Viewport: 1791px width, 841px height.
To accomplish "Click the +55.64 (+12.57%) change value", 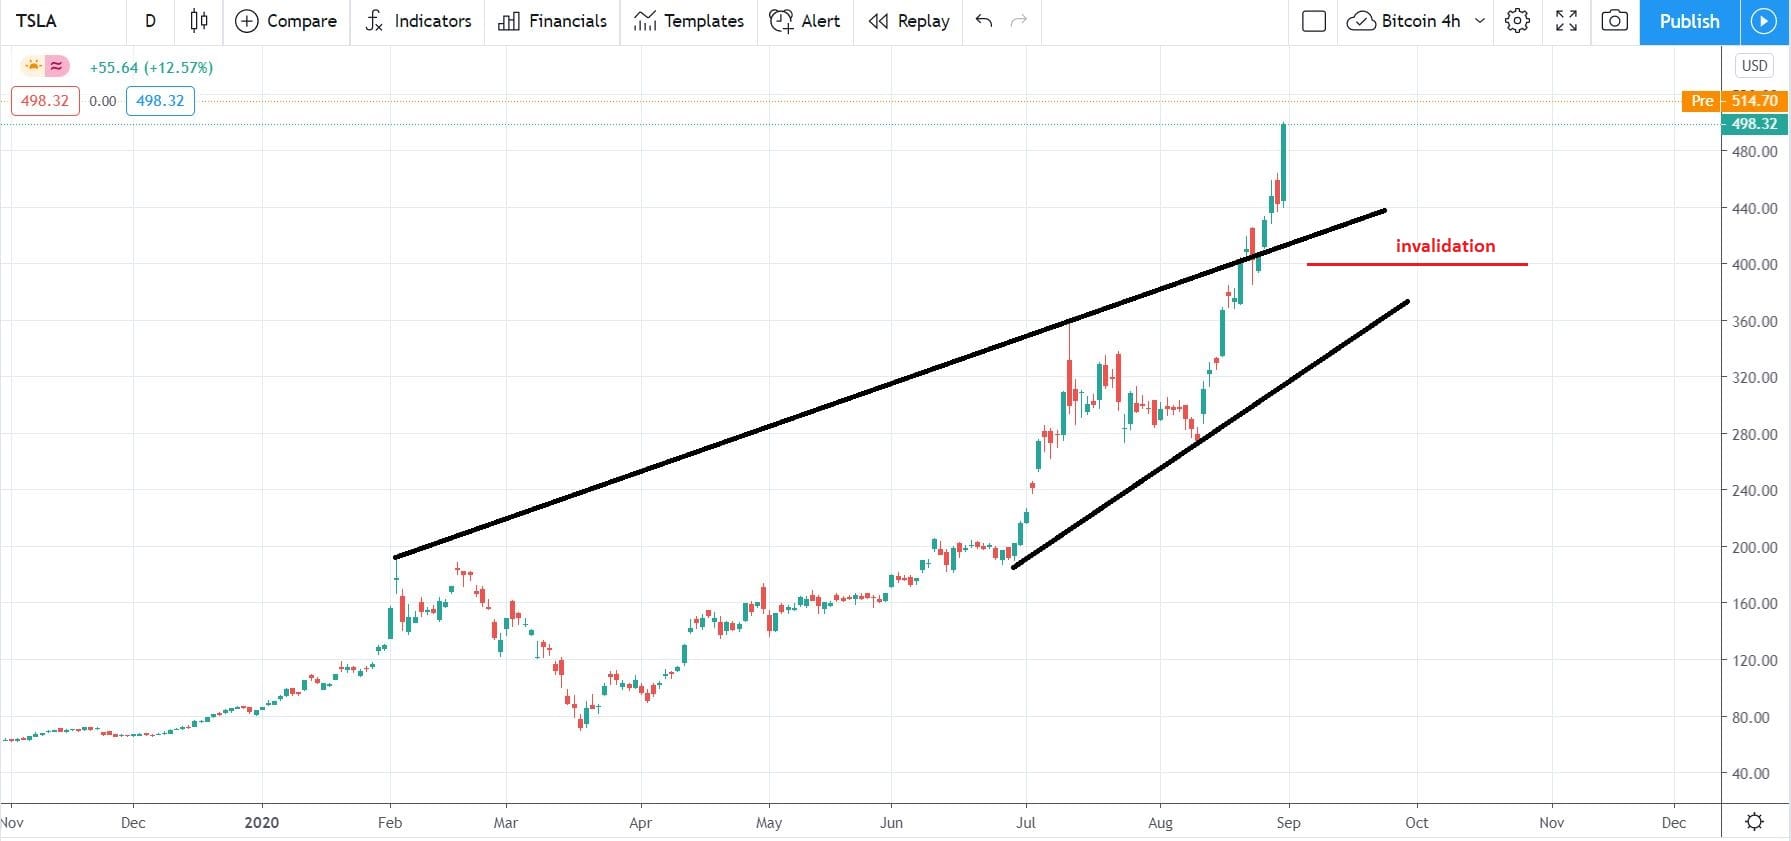I will pos(151,68).
